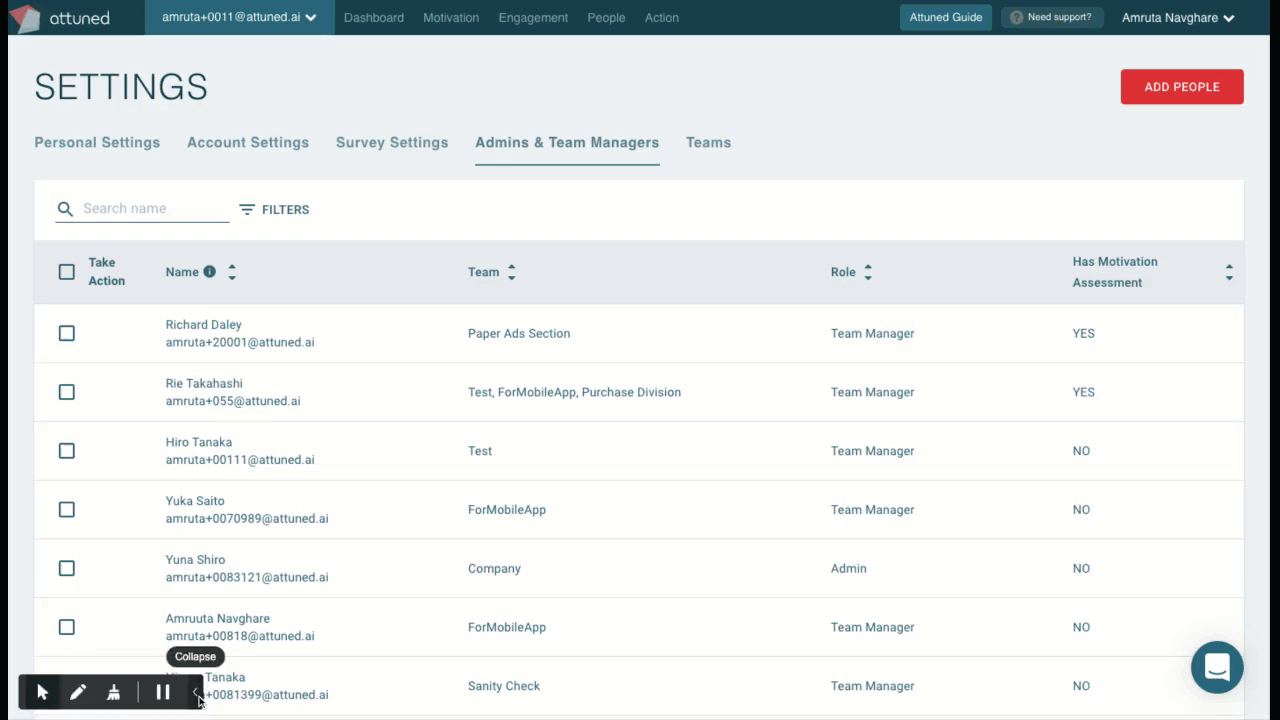1280x720 pixels.
Task: Check the box for Hiro Tanaka
Action: click(67, 451)
